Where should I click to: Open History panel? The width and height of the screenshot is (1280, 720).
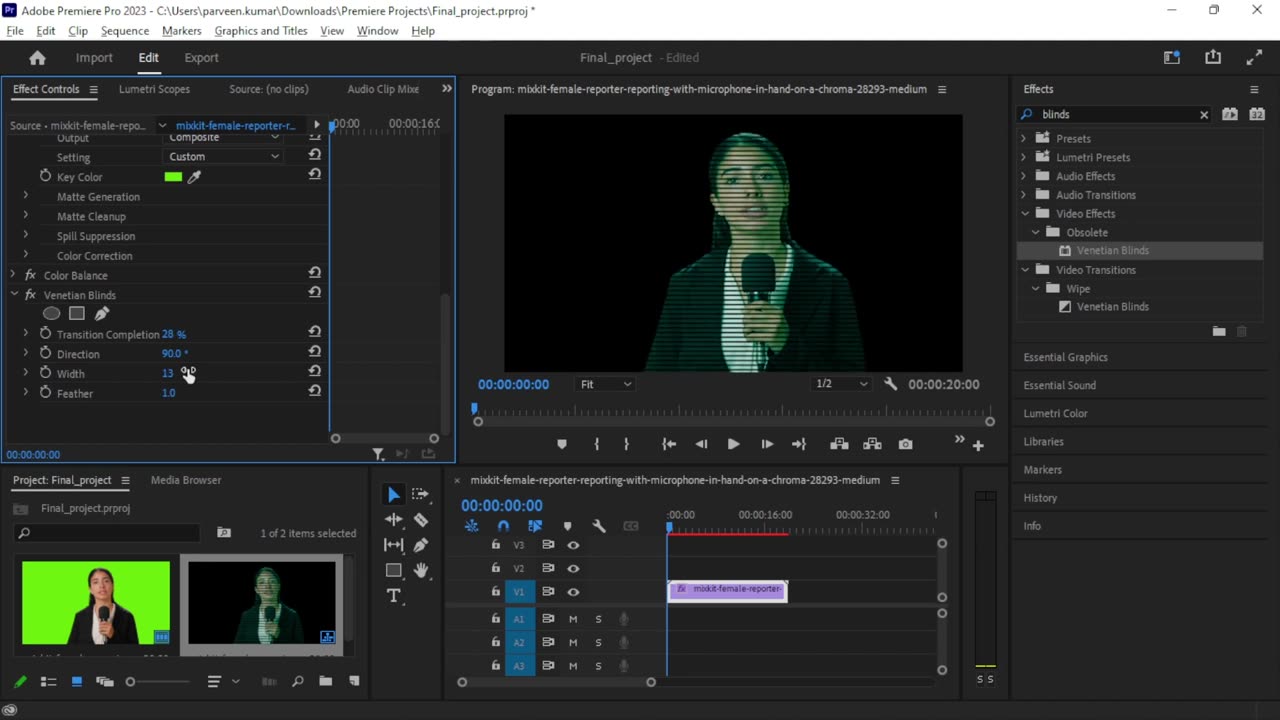(x=1040, y=497)
